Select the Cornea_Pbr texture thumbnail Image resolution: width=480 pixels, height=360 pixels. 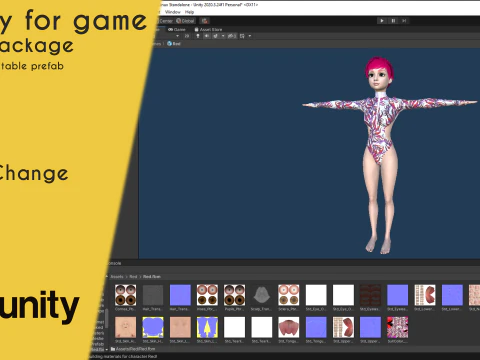pyautogui.click(x=125, y=295)
